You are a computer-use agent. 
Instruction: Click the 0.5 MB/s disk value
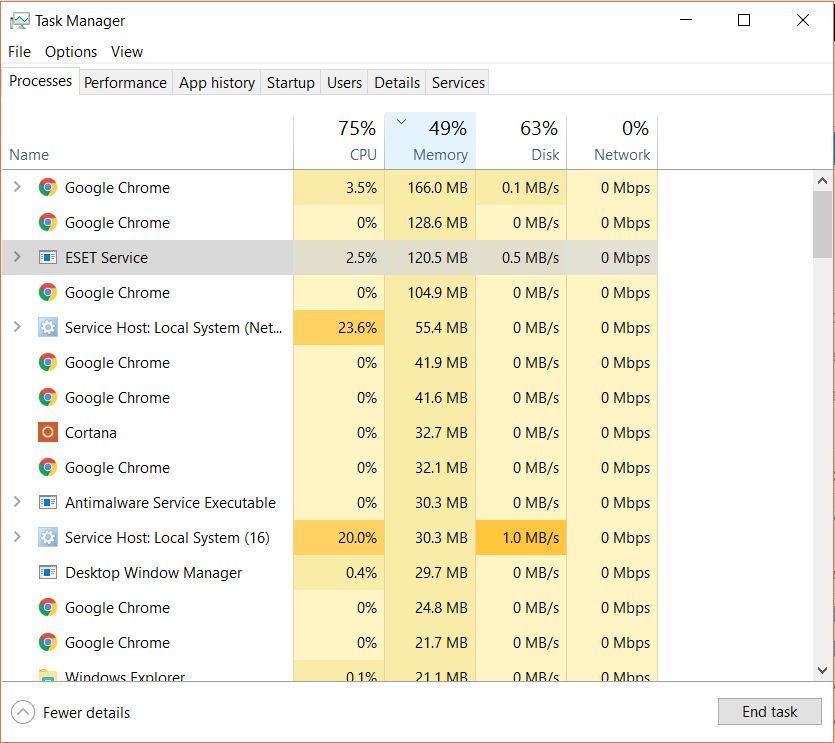coord(530,258)
